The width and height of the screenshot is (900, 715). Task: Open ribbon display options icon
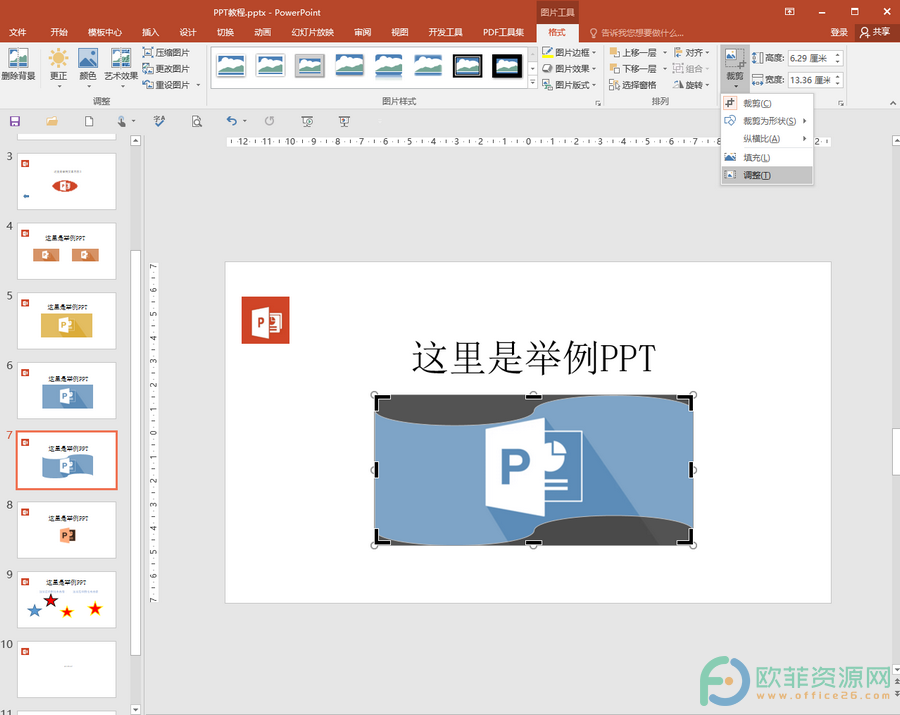pos(790,11)
